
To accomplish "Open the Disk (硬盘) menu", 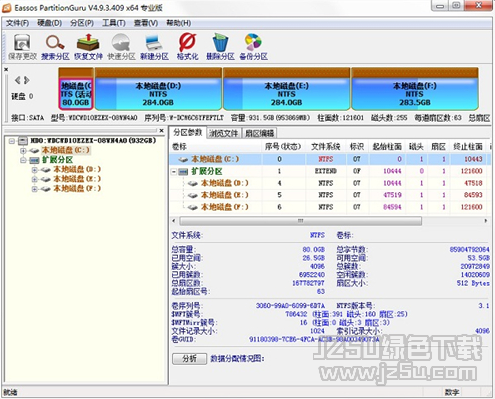I will [49, 23].
